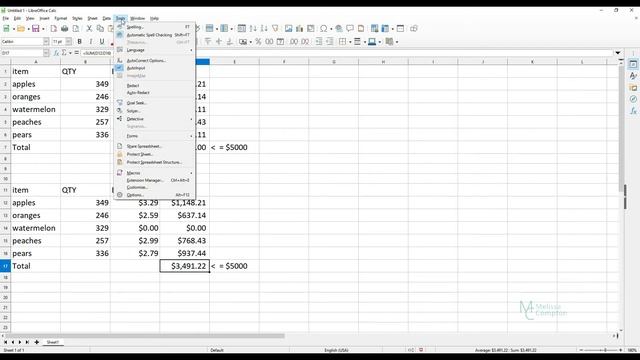Click the Insert Hyperlink icon
Image resolution: width=640 pixels, height=360 pixels.
[339, 29]
